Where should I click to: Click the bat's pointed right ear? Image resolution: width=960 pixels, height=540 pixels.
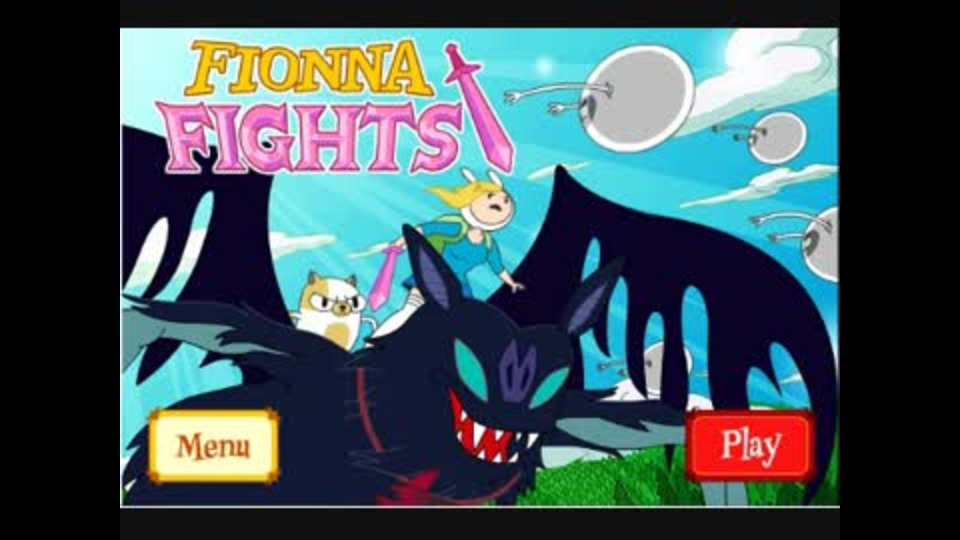[x=591, y=295]
